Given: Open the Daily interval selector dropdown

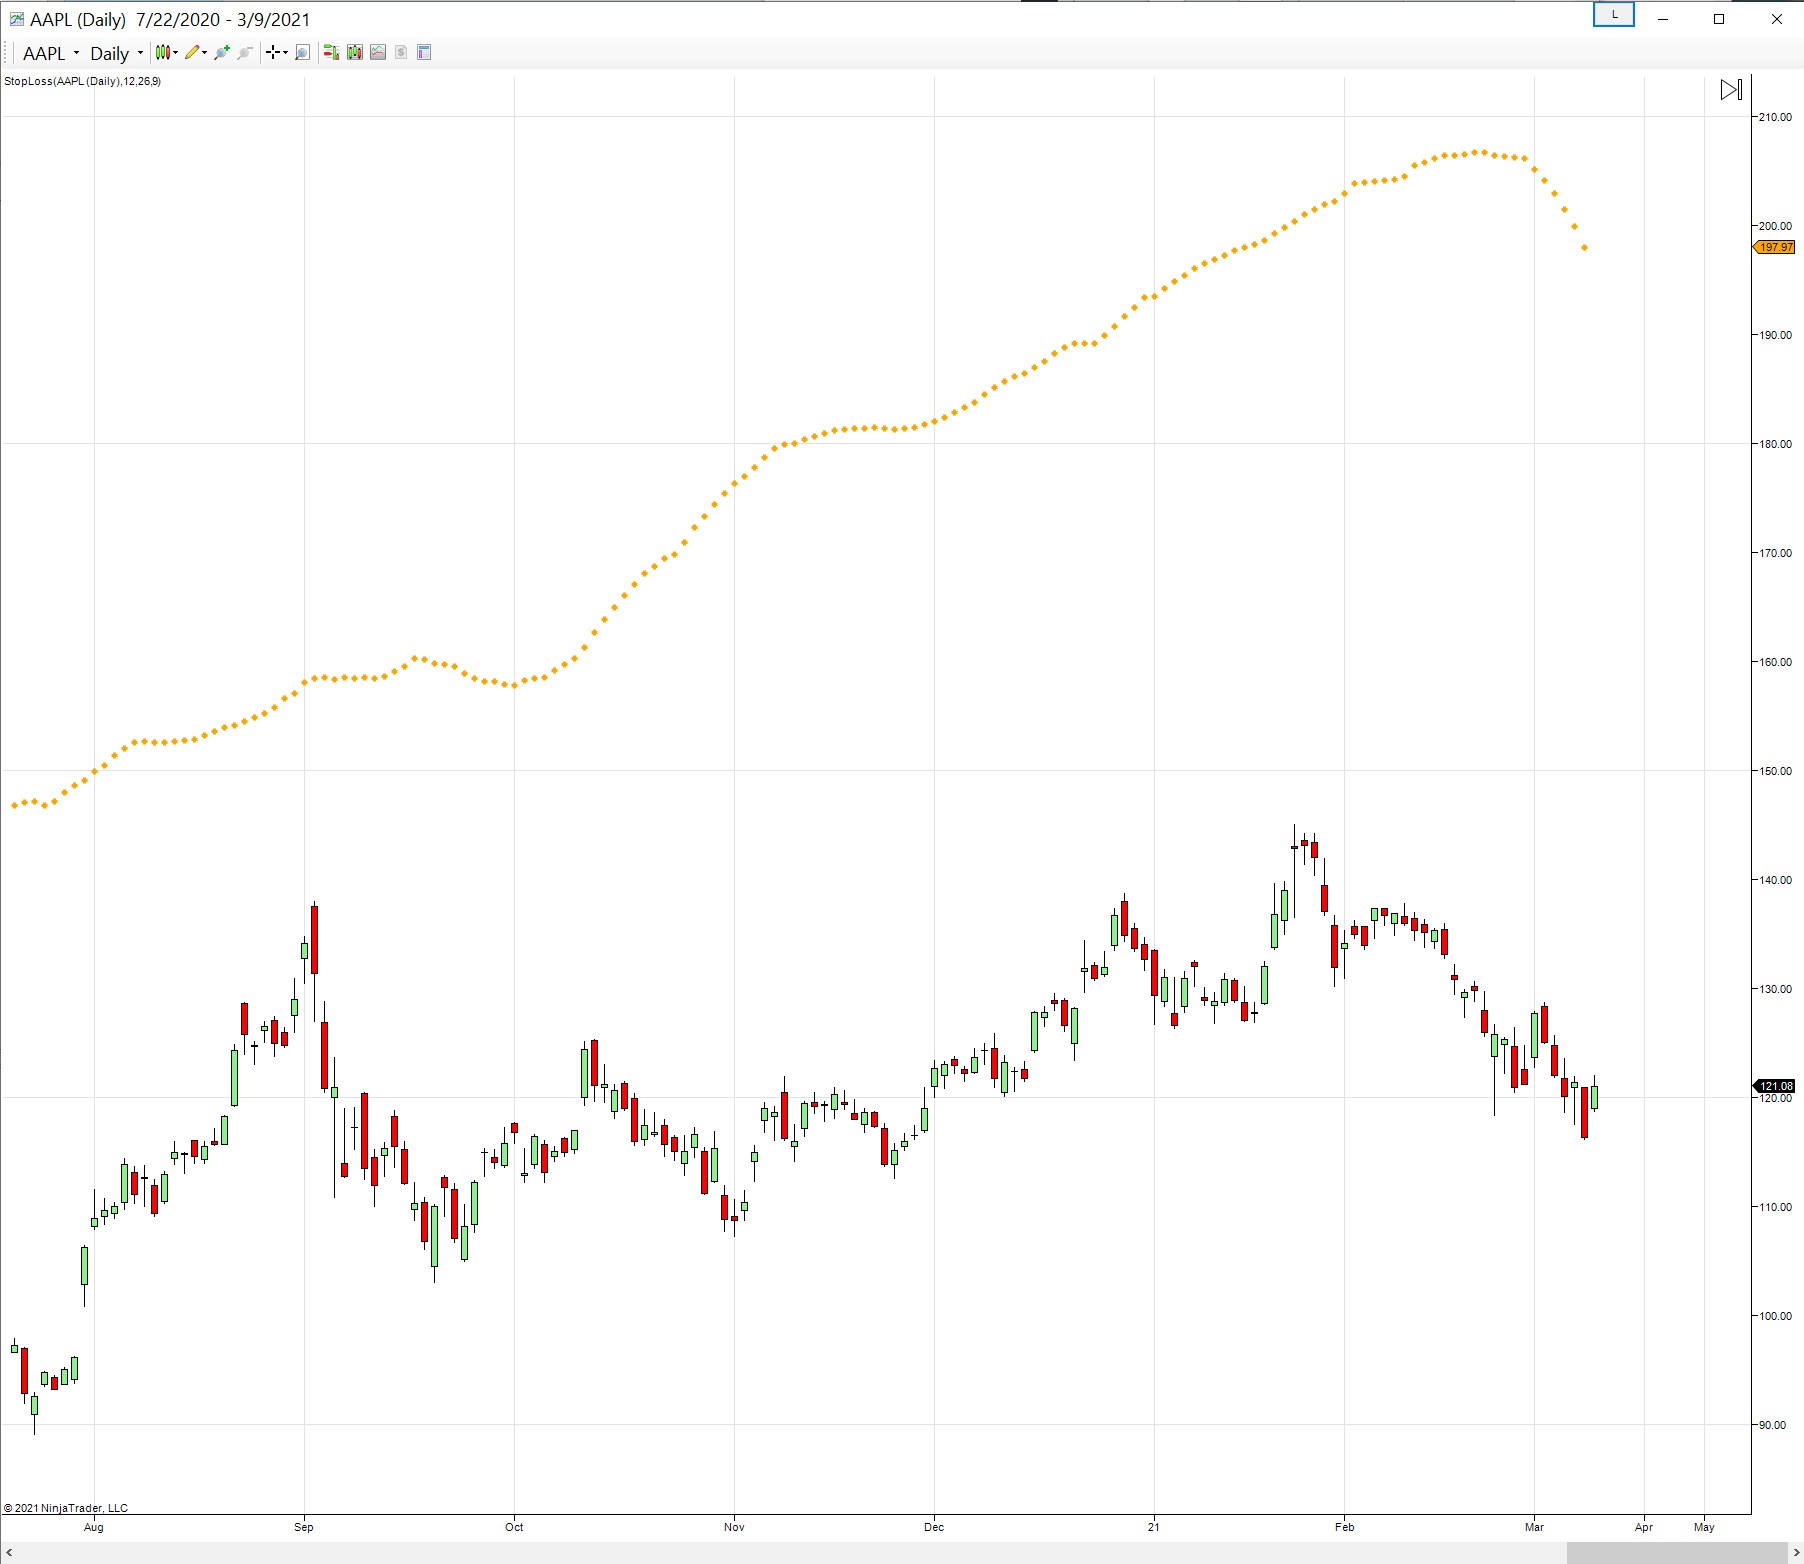Looking at the screenshot, I should point(116,53).
